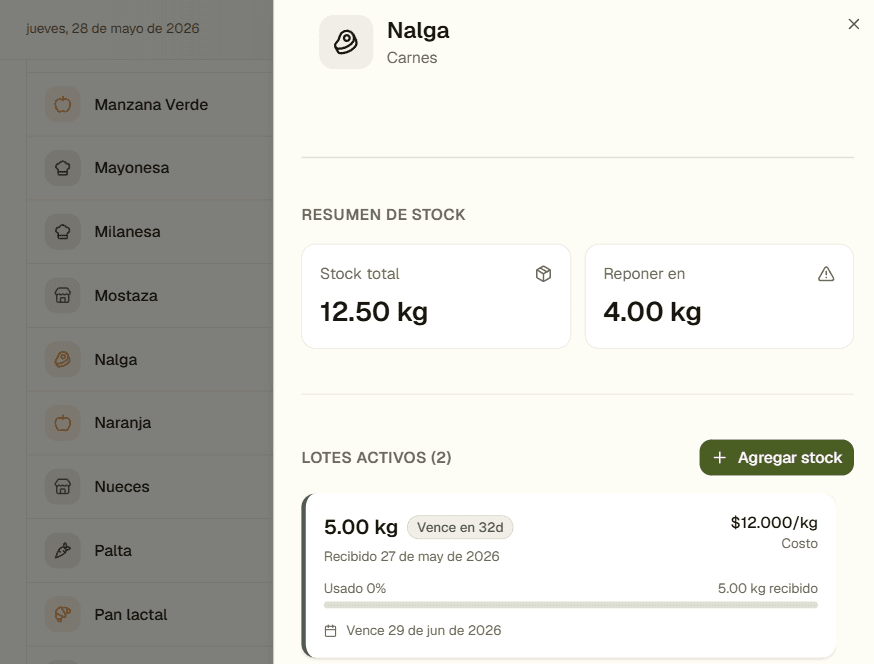Open the Milanesa ingredient row
The image size is (874, 664).
tap(150, 231)
